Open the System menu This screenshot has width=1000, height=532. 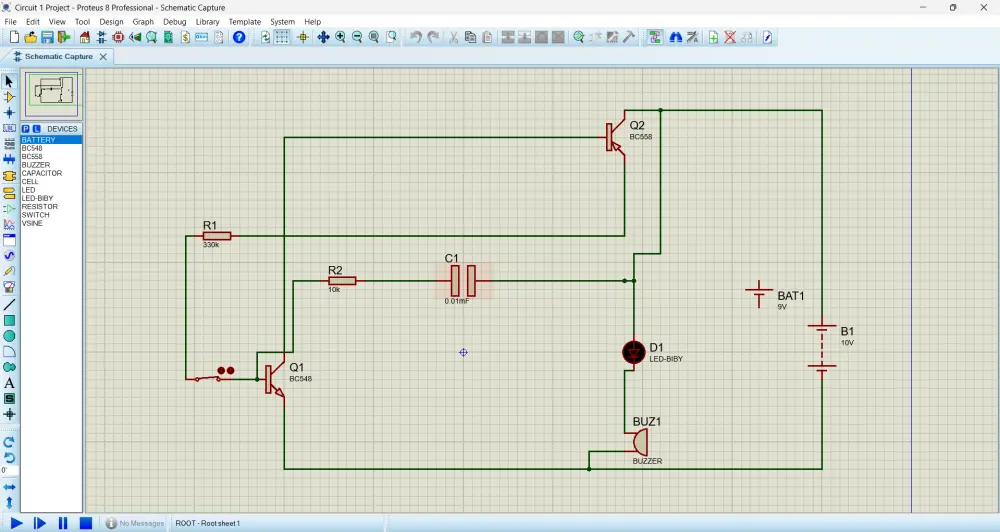(283, 22)
